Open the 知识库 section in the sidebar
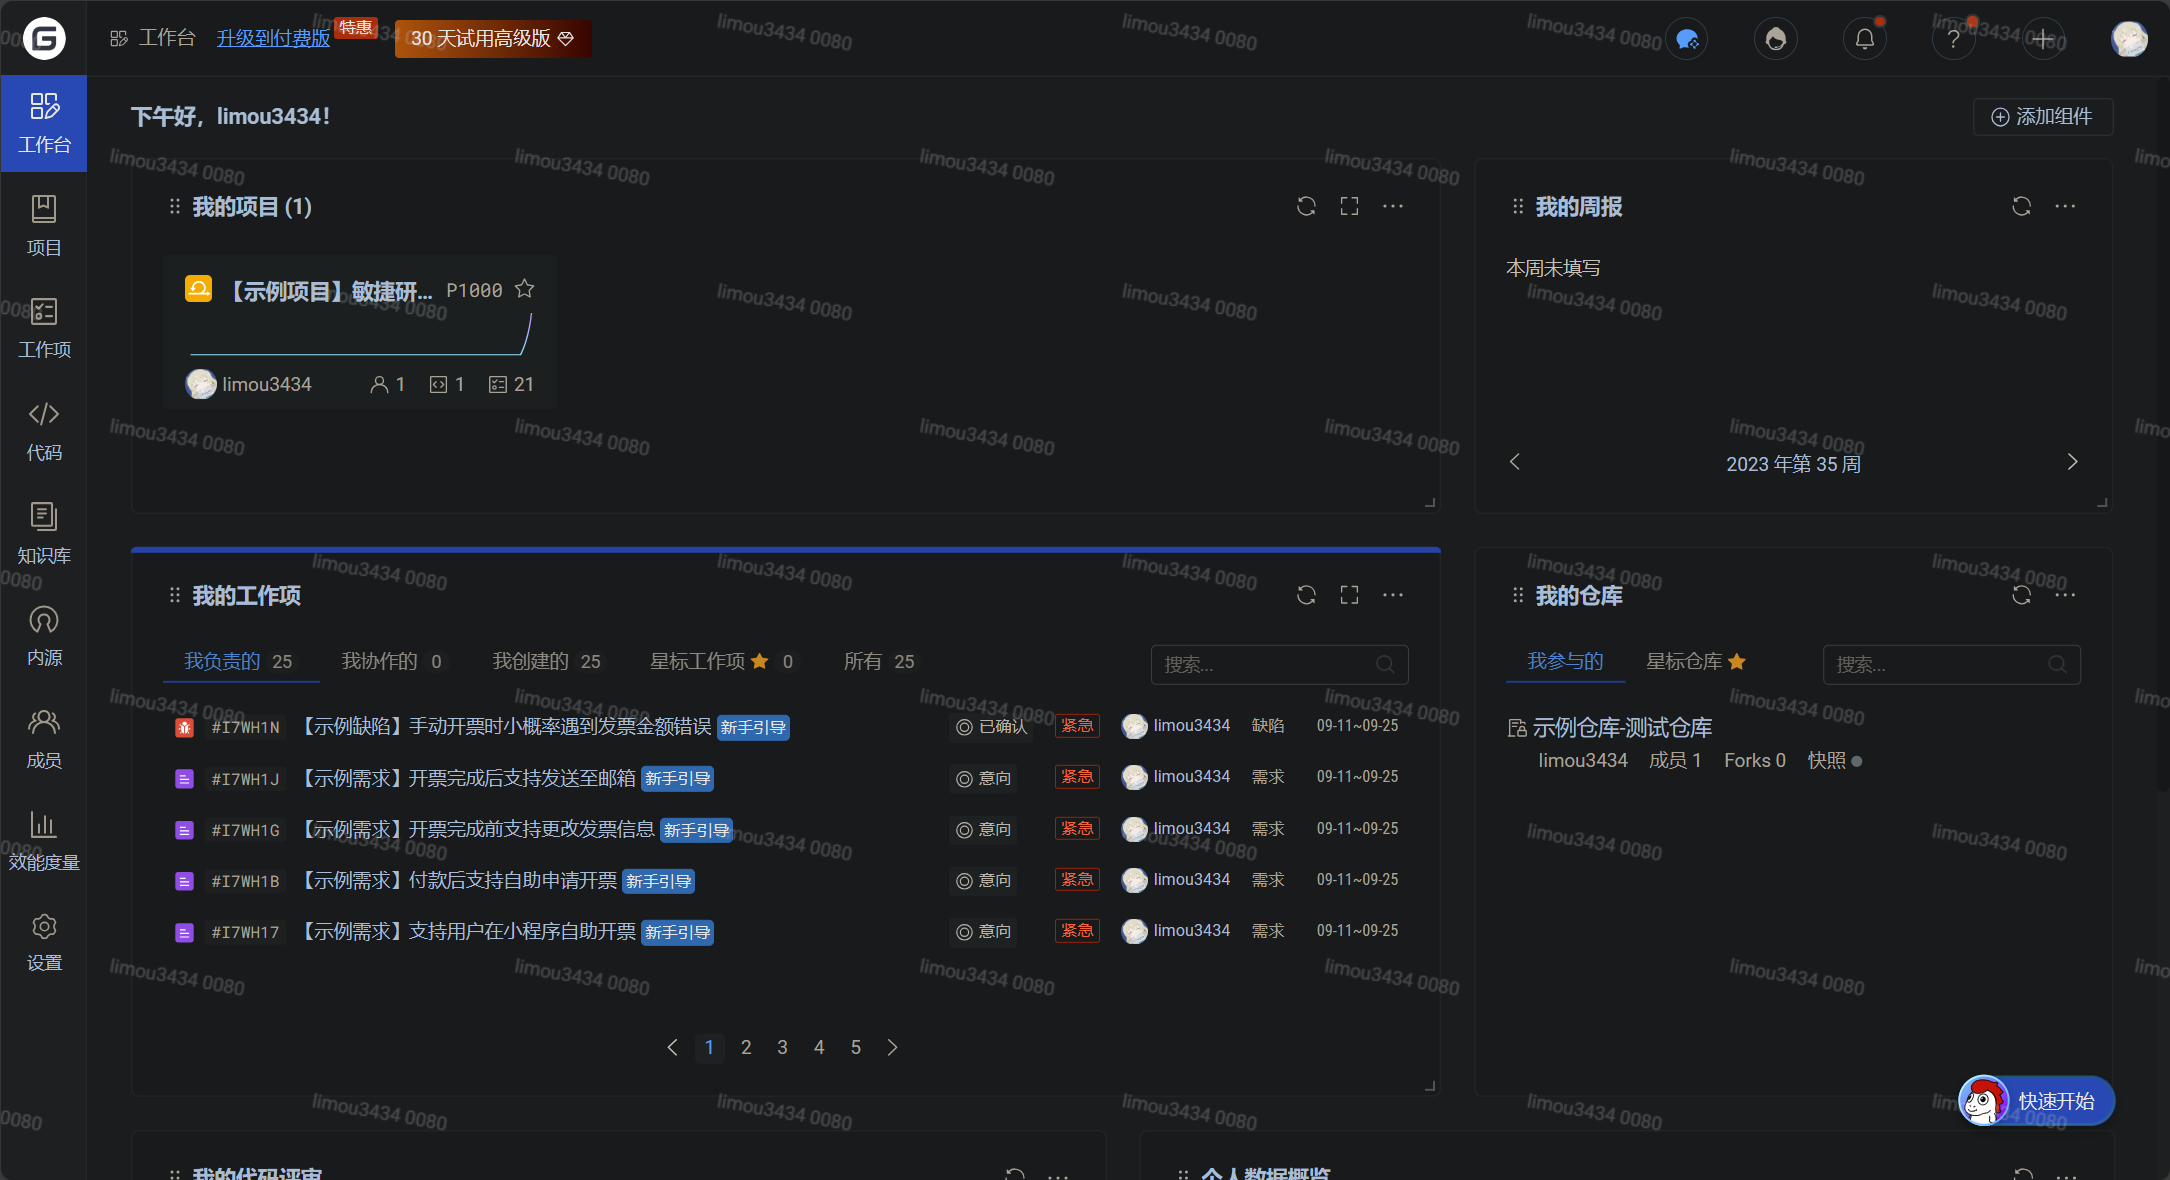This screenshot has width=2170, height=1180. pyautogui.click(x=44, y=533)
